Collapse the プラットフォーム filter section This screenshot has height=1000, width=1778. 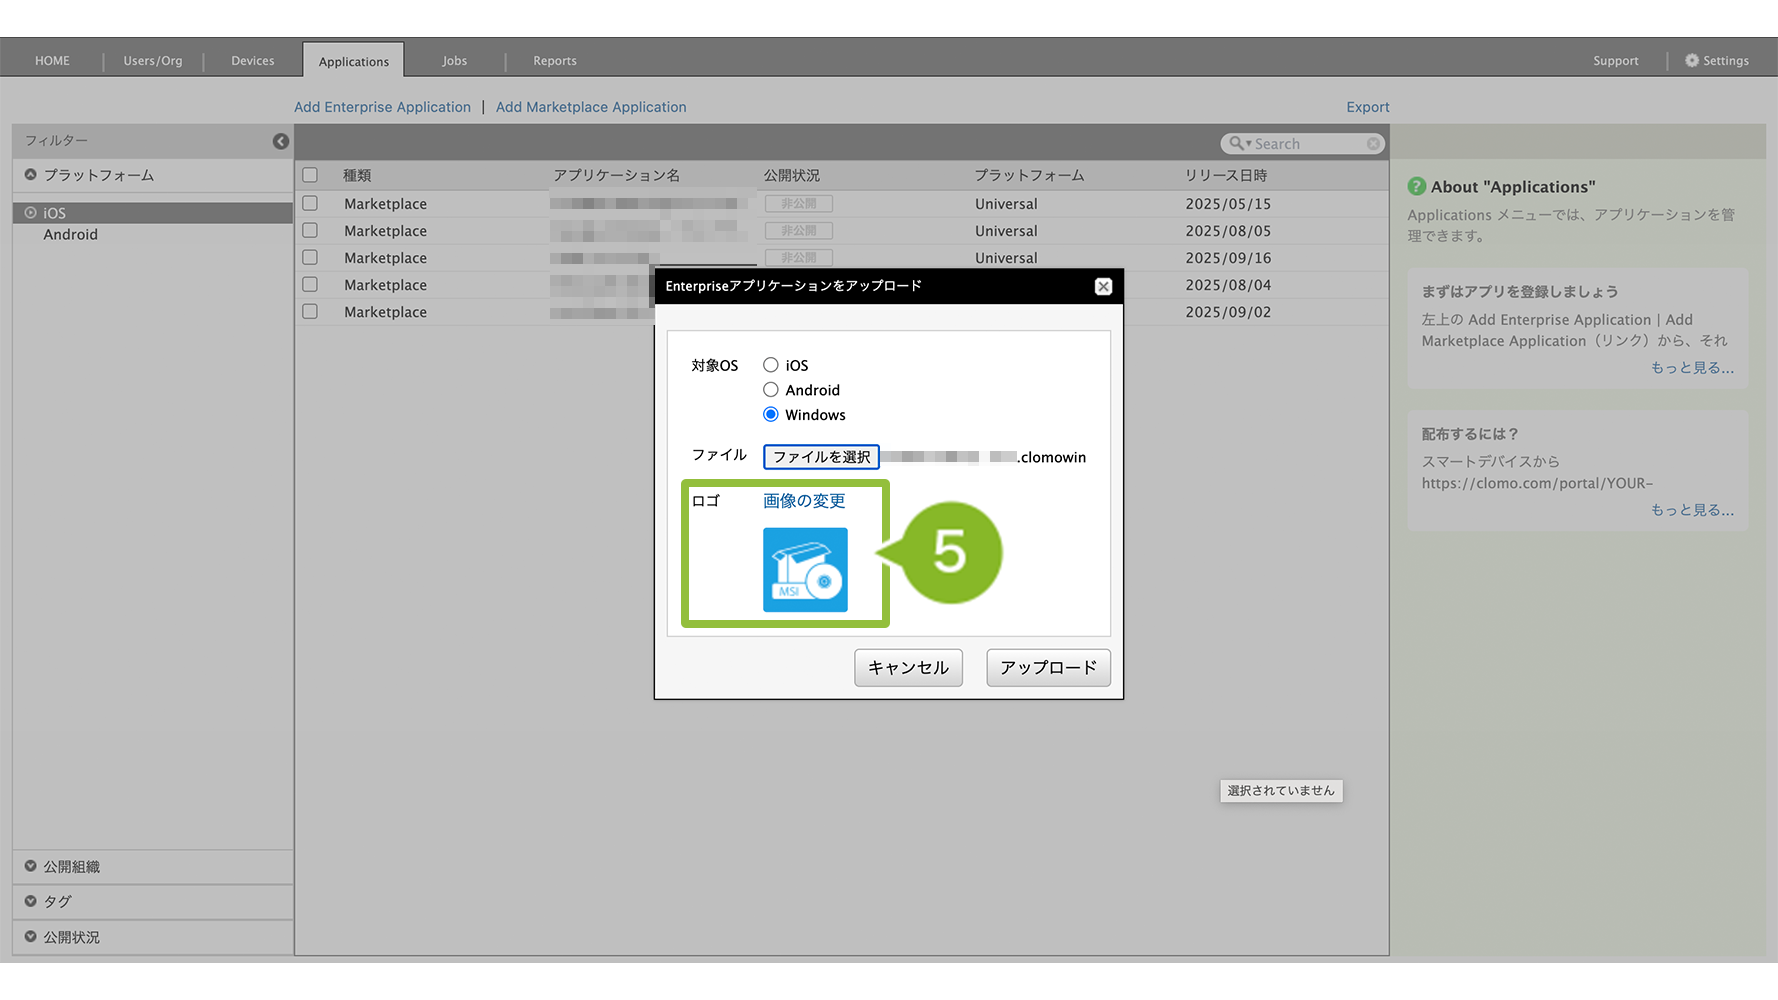[x=31, y=175]
